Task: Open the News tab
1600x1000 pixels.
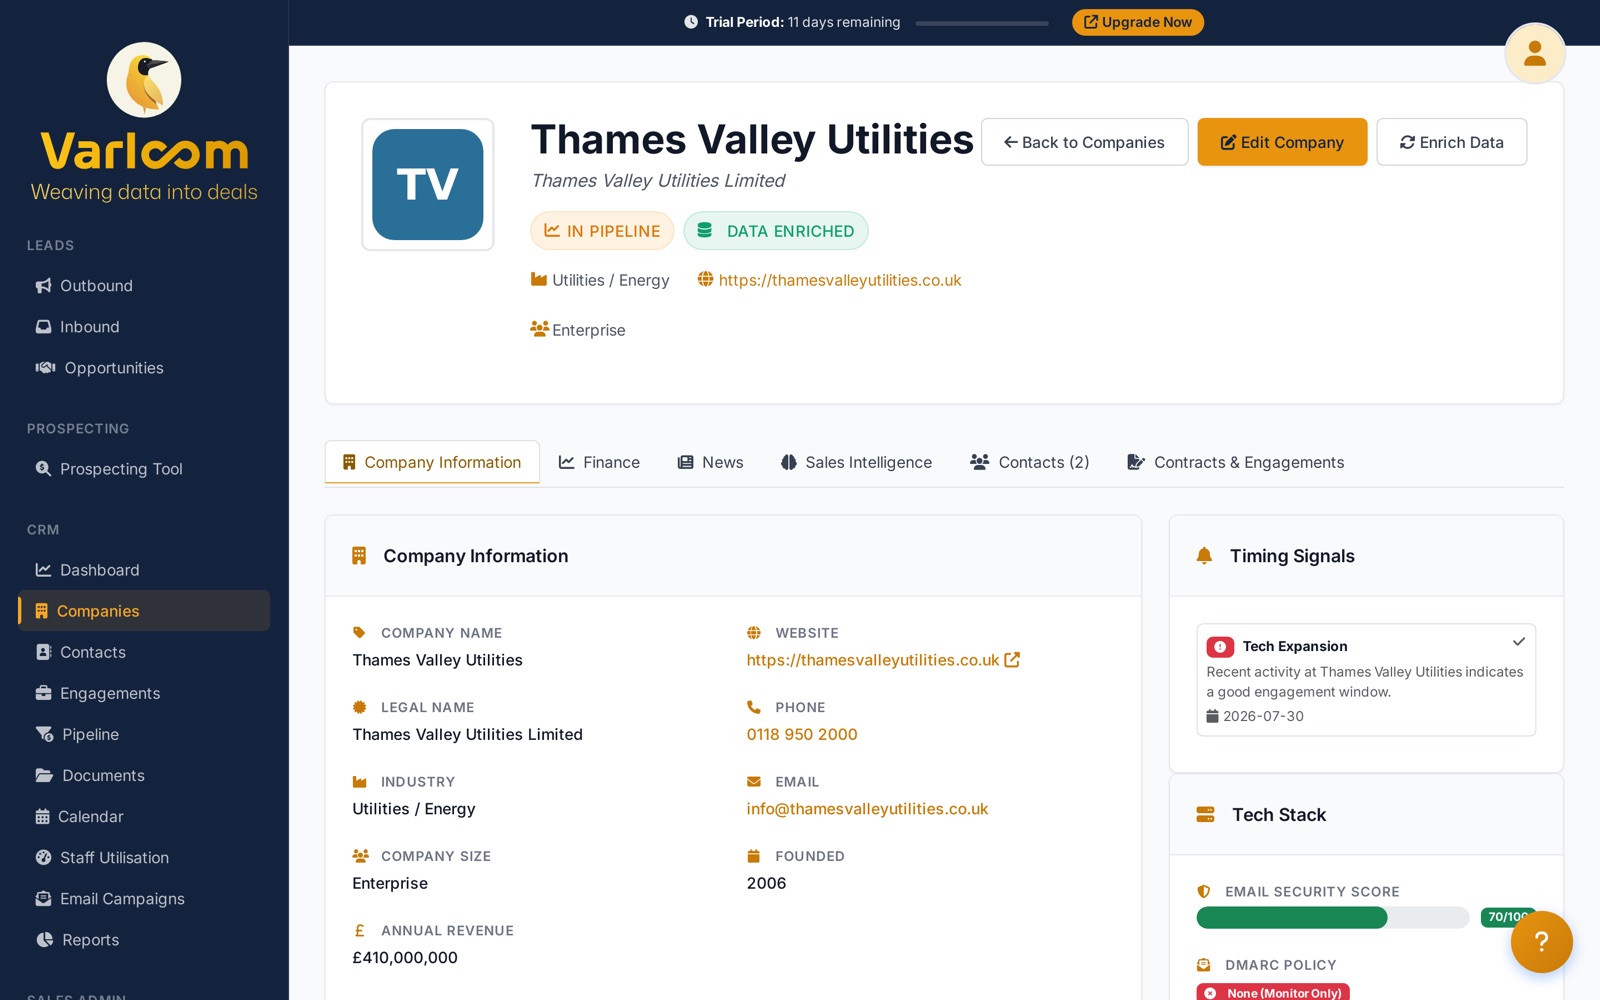Action: click(x=710, y=462)
